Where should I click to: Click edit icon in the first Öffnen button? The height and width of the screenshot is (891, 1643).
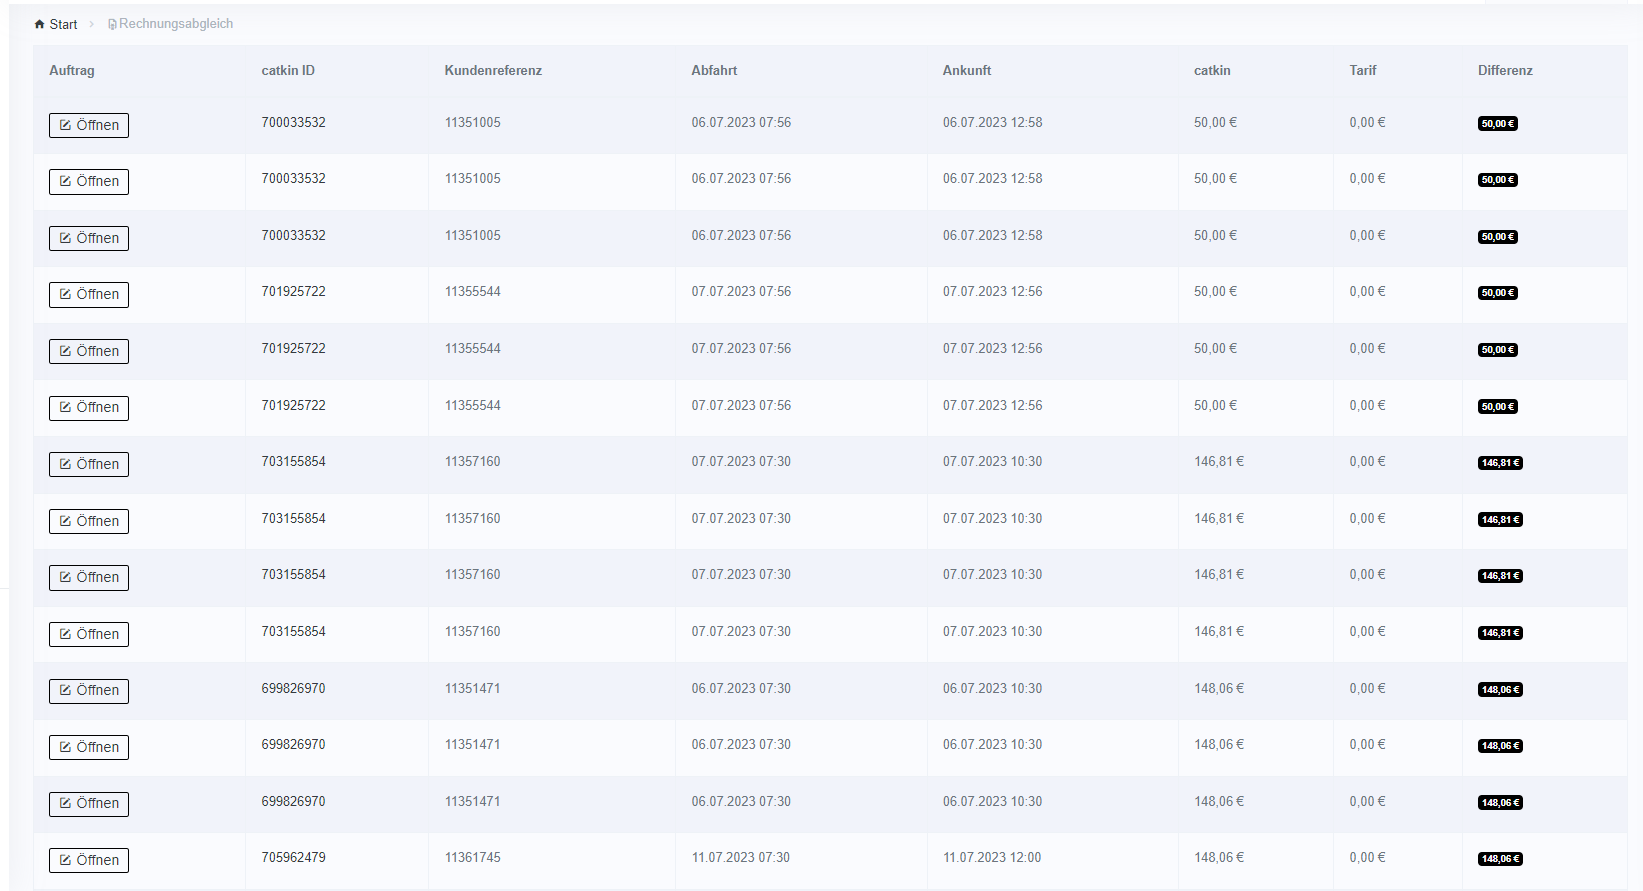[x=65, y=125]
